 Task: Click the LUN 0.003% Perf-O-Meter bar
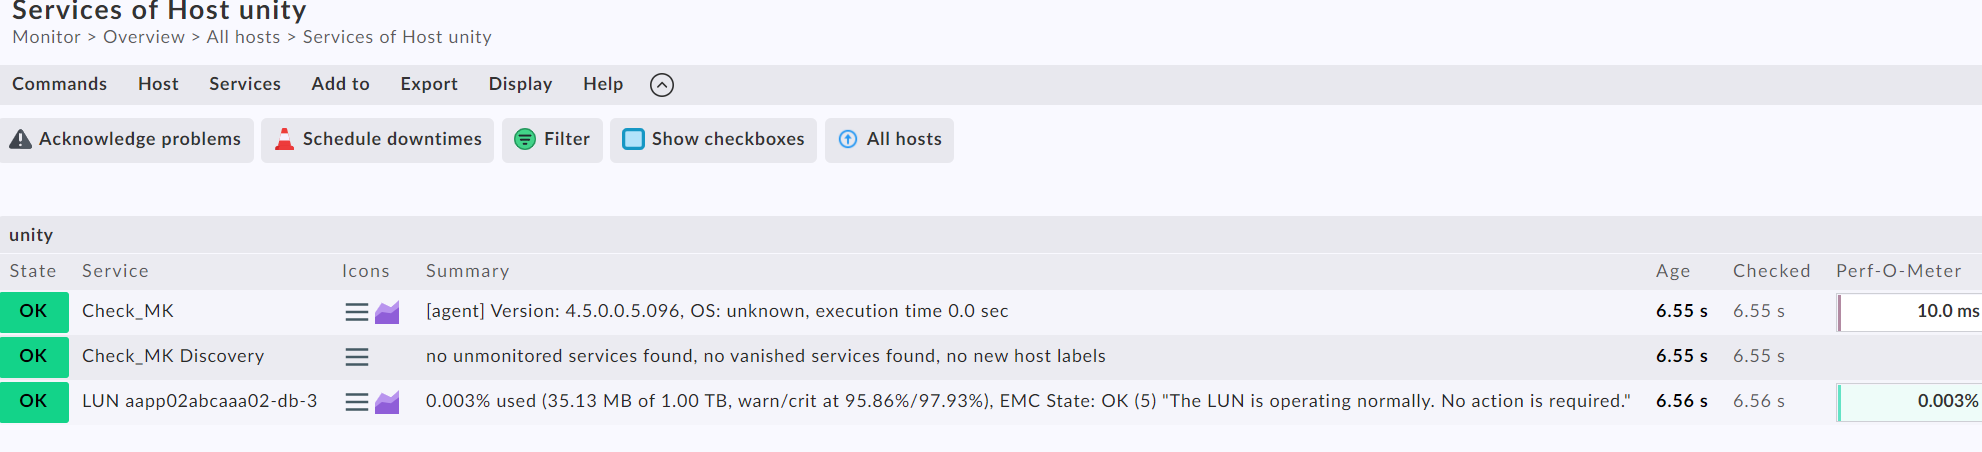coord(1908,402)
